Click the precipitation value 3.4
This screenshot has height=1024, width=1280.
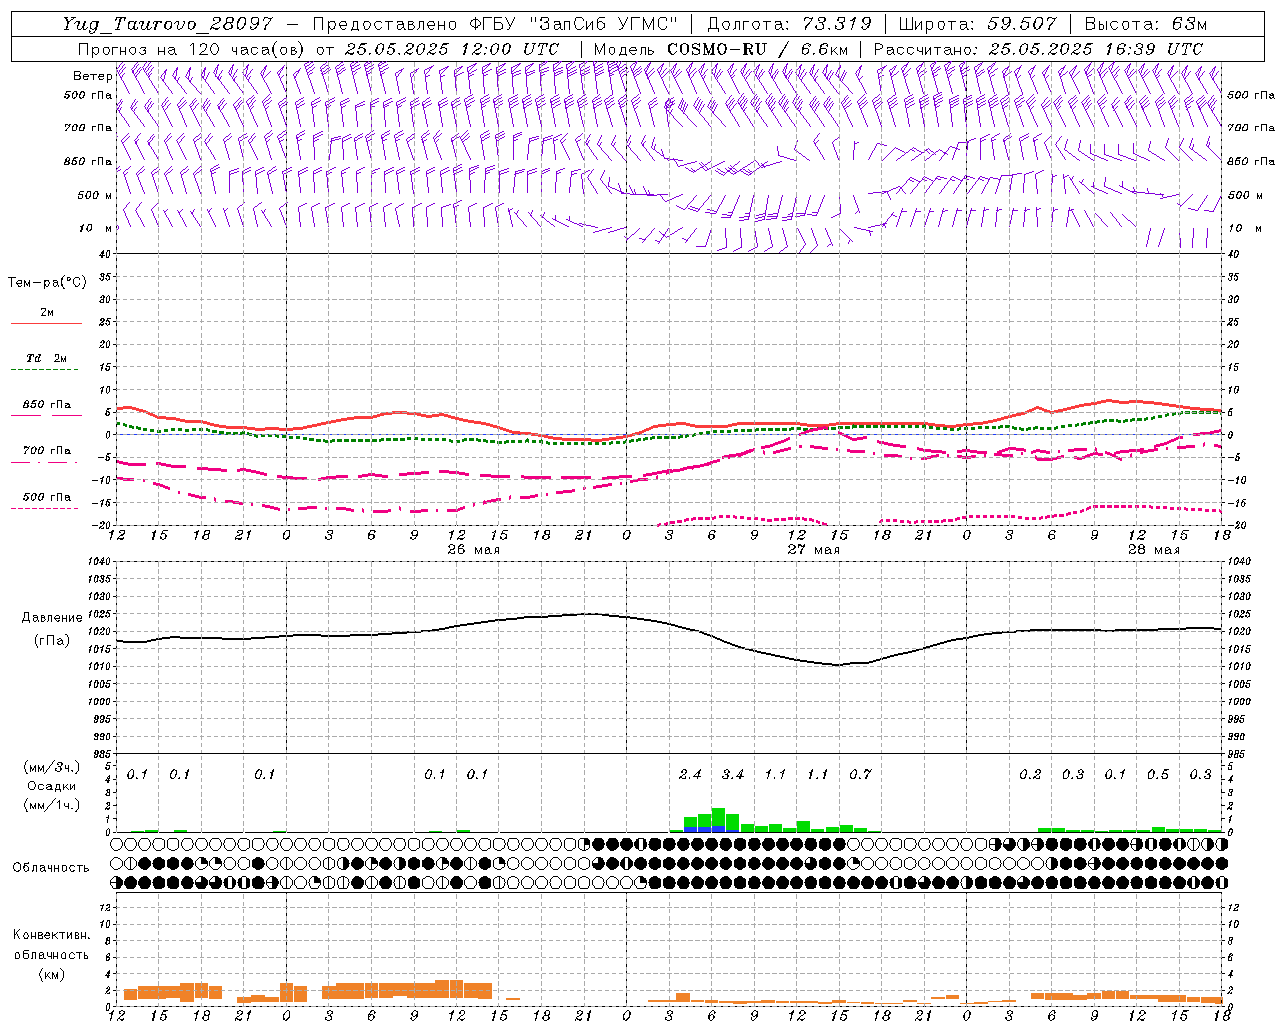[x=733, y=774]
